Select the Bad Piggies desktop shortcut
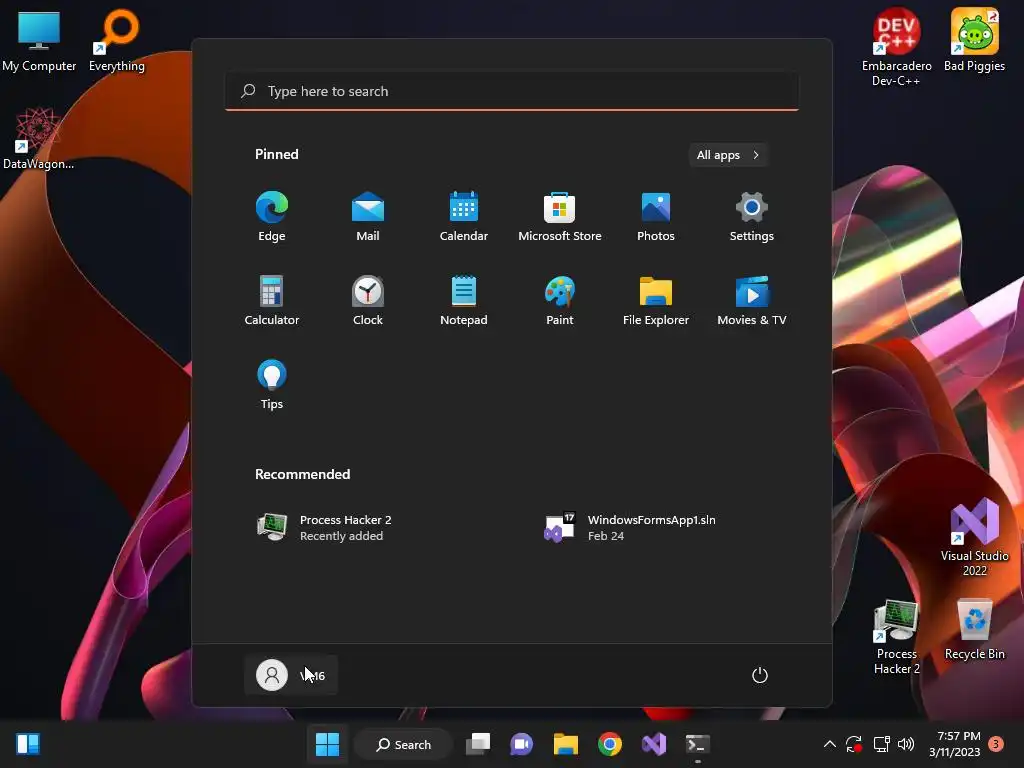Screen dimensions: 1024x768 coord(974,40)
